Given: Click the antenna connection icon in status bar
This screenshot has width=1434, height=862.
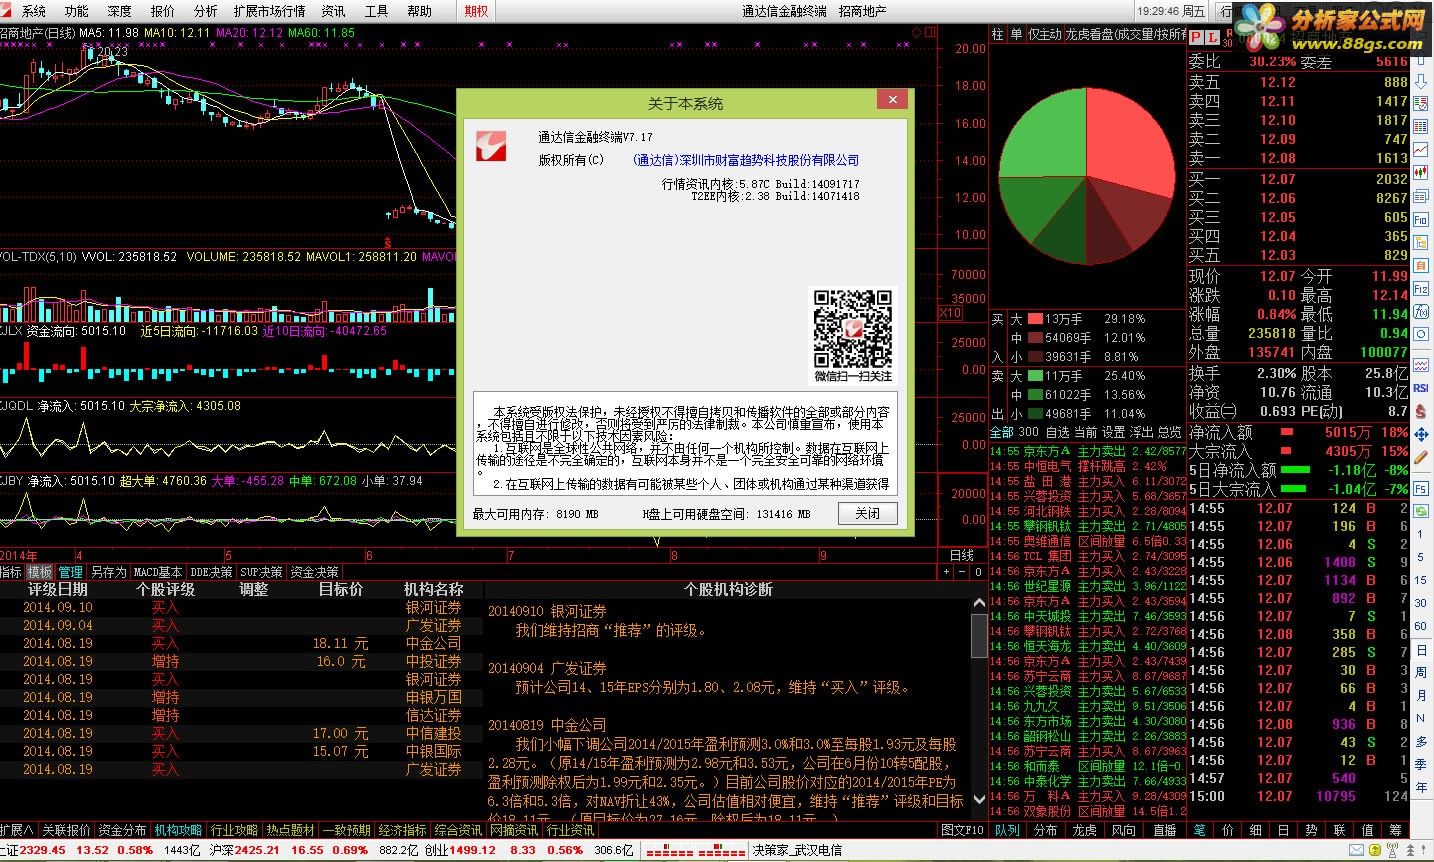Looking at the screenshot, I should click(x=1392, y=850).
